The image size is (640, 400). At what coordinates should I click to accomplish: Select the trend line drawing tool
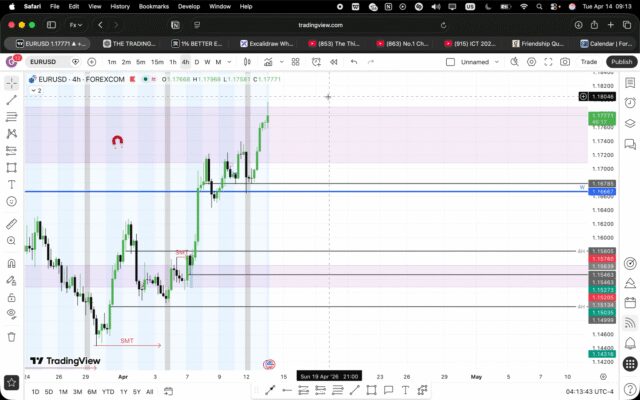click(x=11, y=100)
